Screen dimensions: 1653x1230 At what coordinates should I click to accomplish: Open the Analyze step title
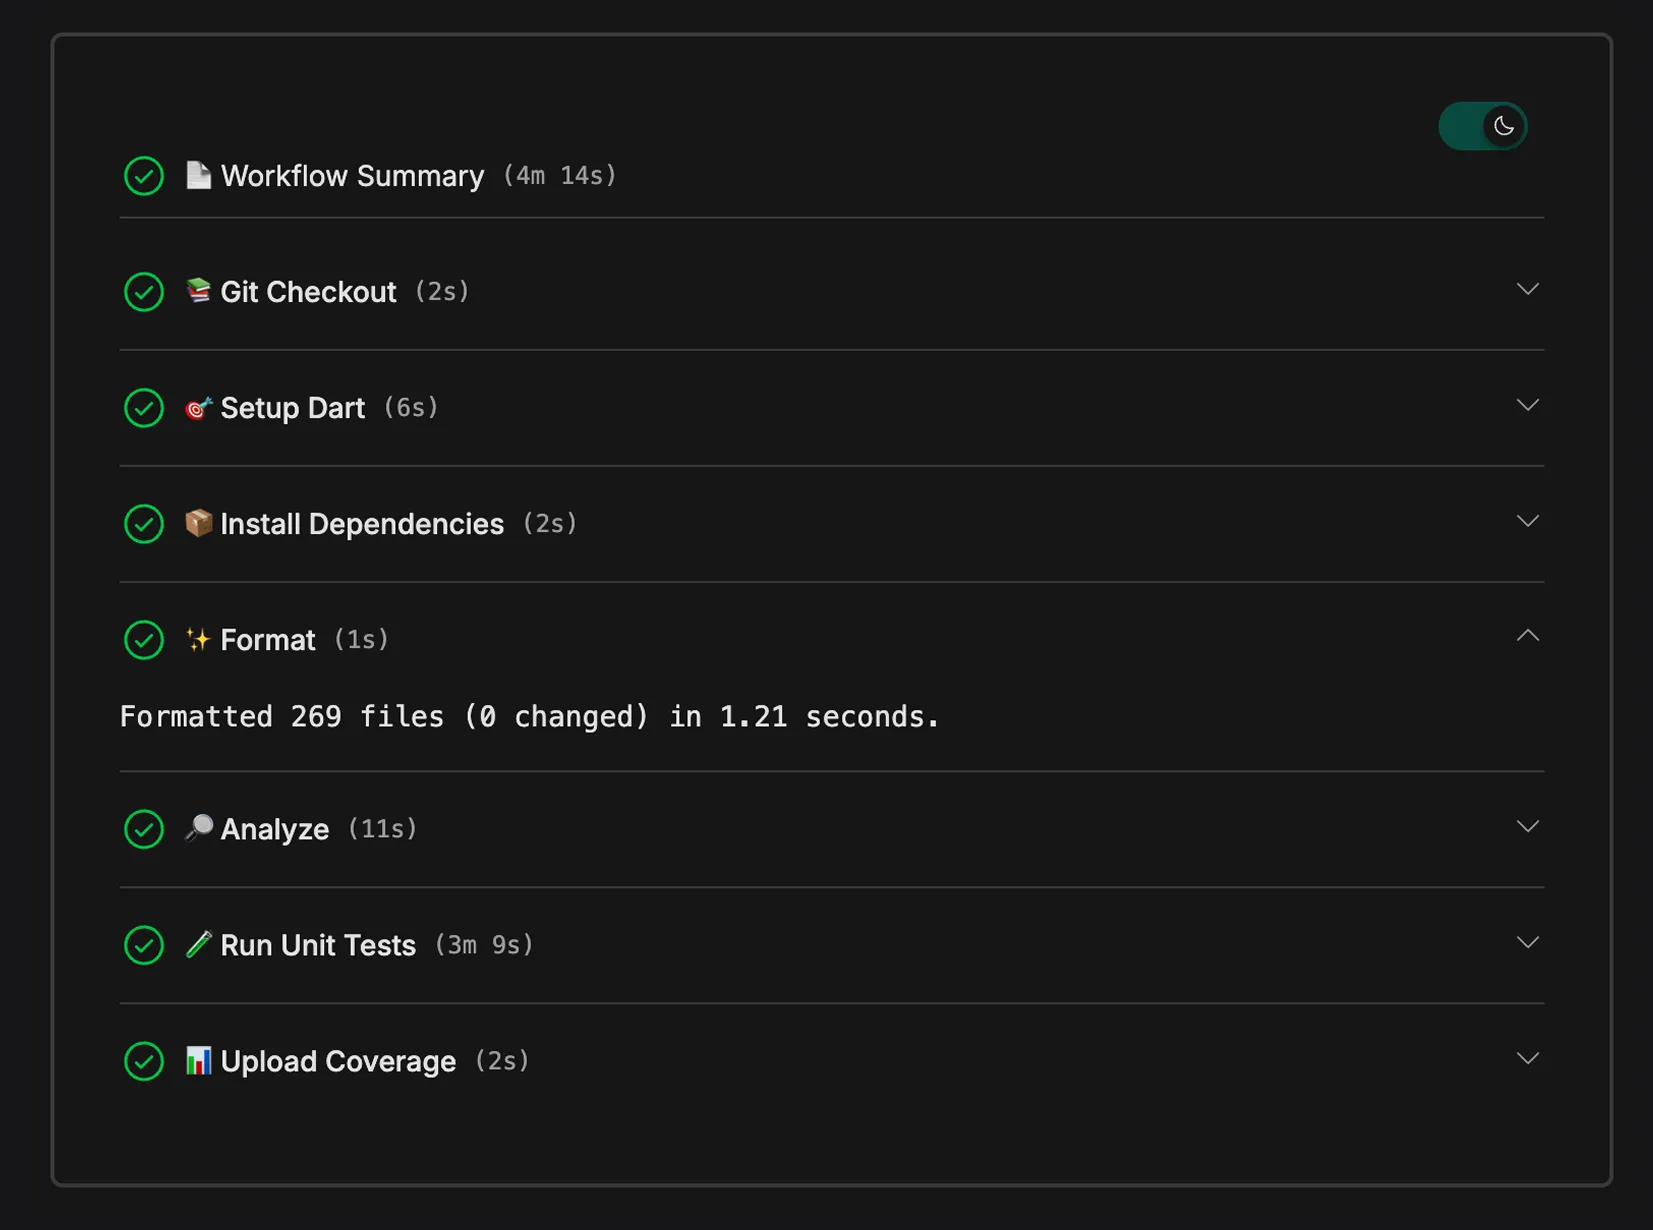click(274, 829)
